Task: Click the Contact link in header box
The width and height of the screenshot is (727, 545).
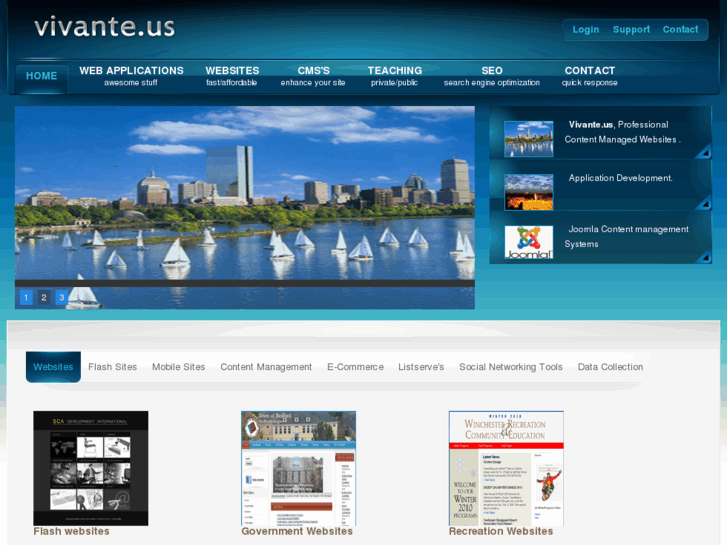Action: point(680,30)
